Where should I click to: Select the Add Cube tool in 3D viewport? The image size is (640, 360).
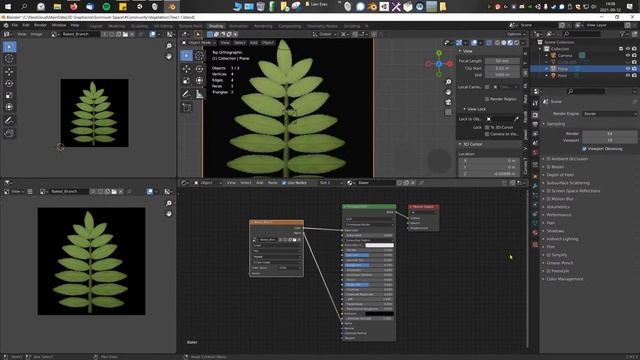pos(187,107)
